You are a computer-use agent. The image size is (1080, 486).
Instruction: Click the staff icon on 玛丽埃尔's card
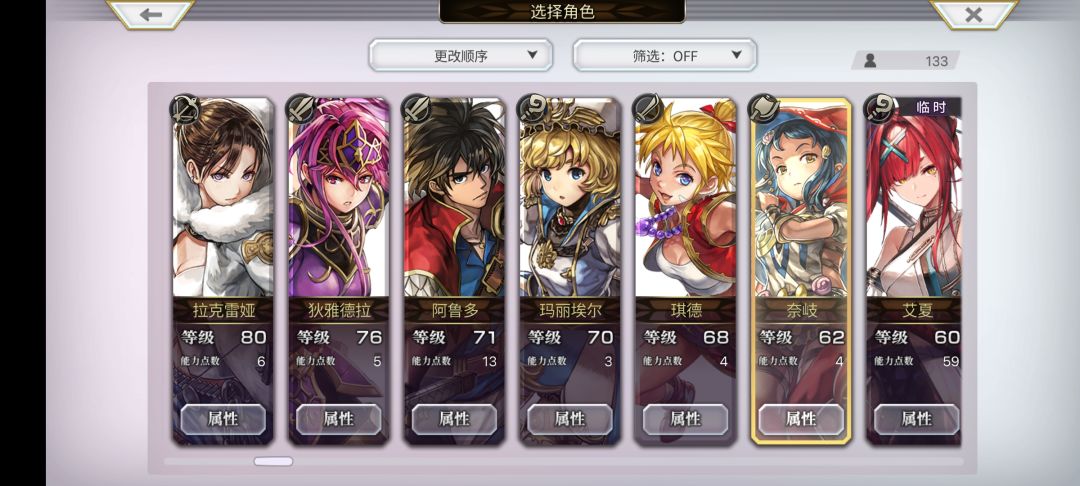(x=532, y=109)
